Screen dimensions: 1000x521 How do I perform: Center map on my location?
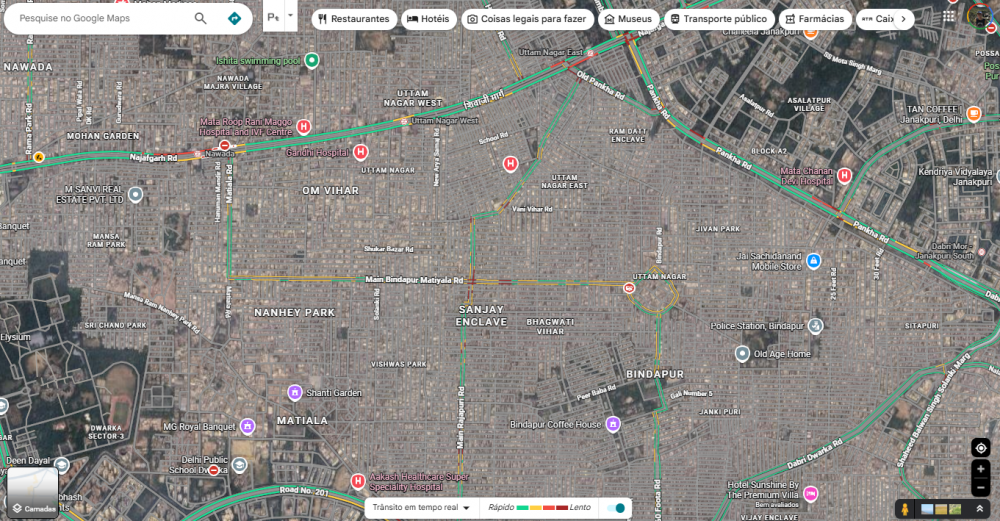[x=980, y=448]
